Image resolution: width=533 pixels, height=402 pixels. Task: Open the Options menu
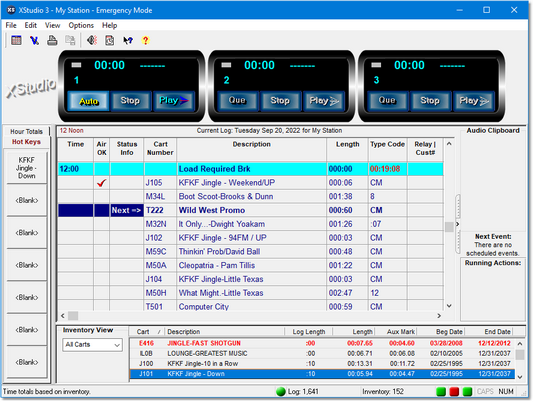pos(81,25)
